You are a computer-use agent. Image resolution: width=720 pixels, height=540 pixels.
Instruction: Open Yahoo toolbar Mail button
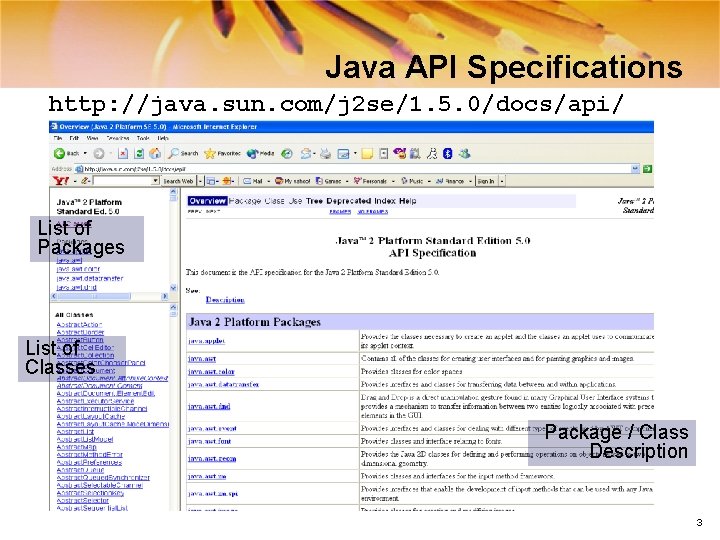[x=253, y=181]
